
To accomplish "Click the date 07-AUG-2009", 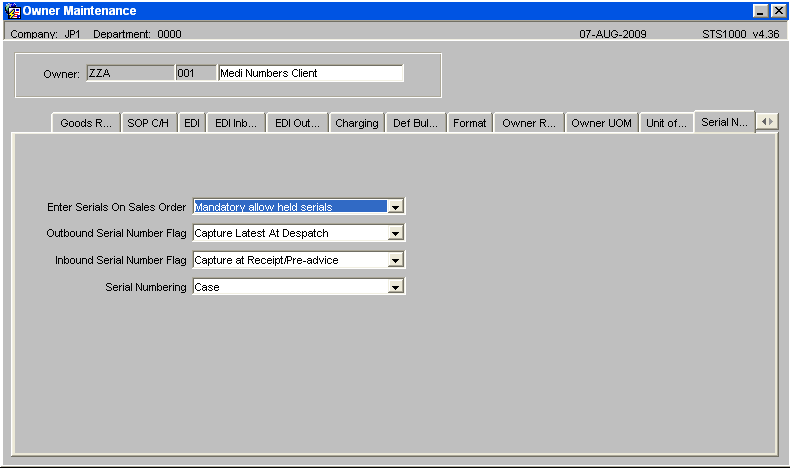I will coord(613,34).
